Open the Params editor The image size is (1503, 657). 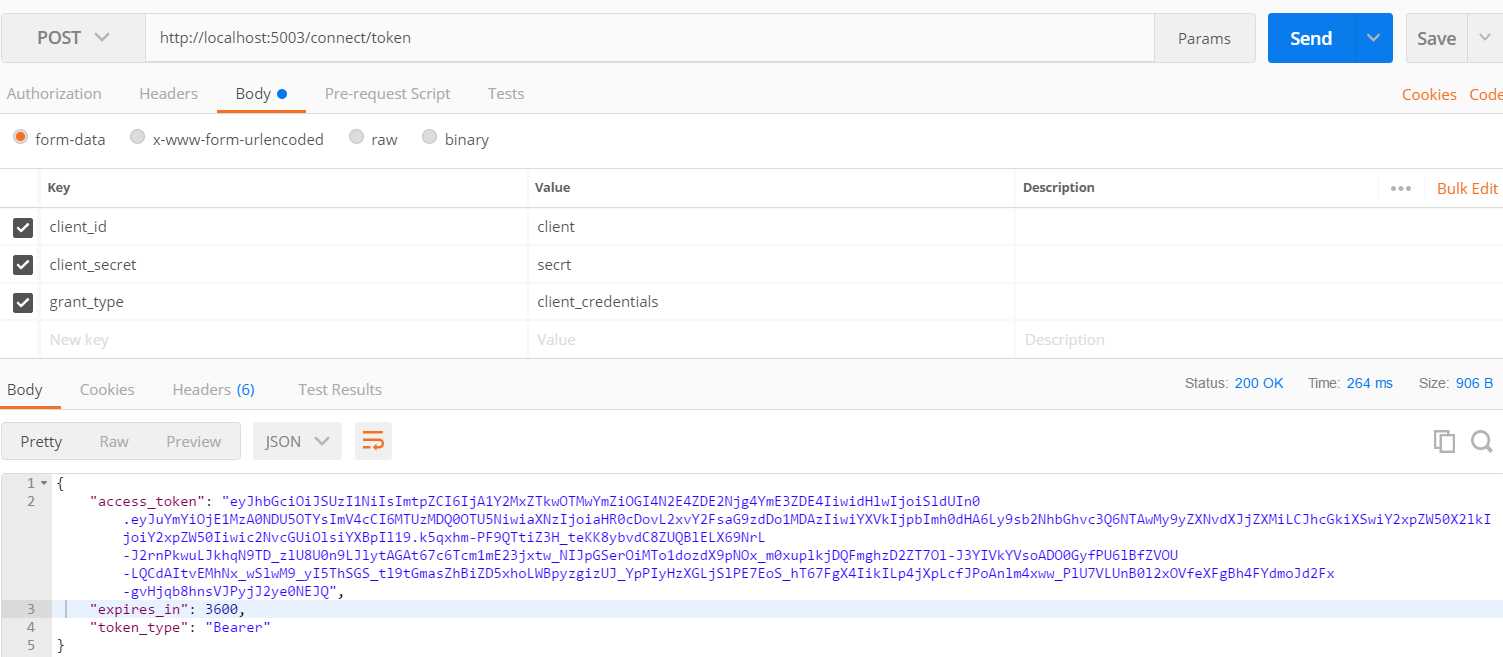tap(1204, 38)
